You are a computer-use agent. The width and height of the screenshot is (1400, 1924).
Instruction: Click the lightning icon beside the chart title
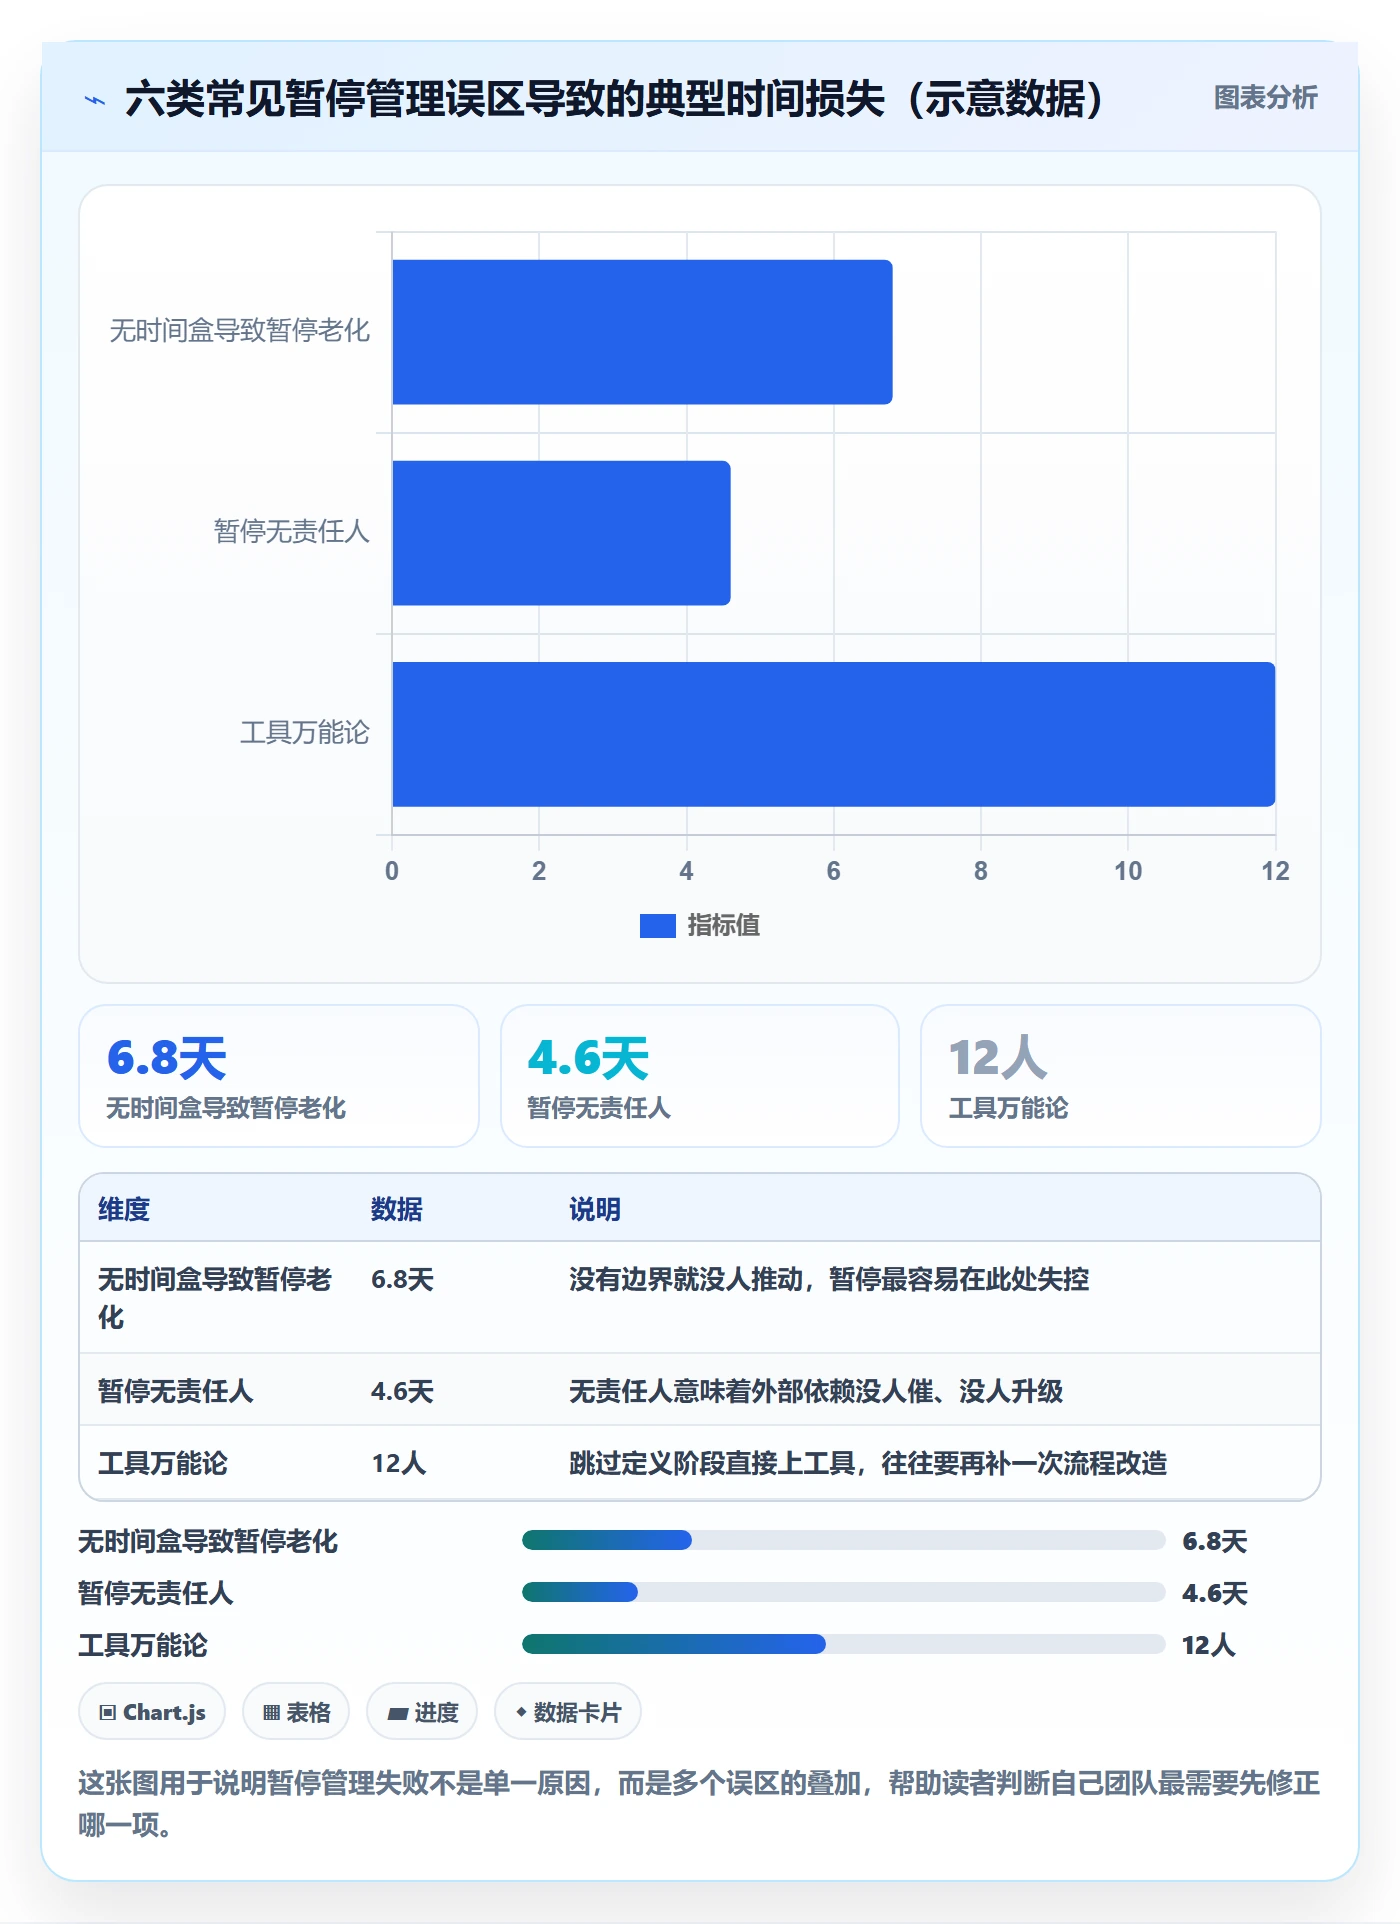pos(95,100)
